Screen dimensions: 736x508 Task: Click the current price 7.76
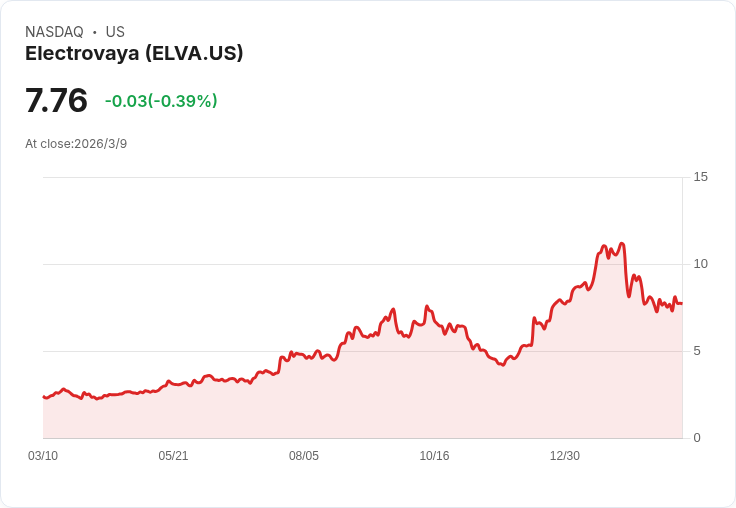tap(56, 101)
